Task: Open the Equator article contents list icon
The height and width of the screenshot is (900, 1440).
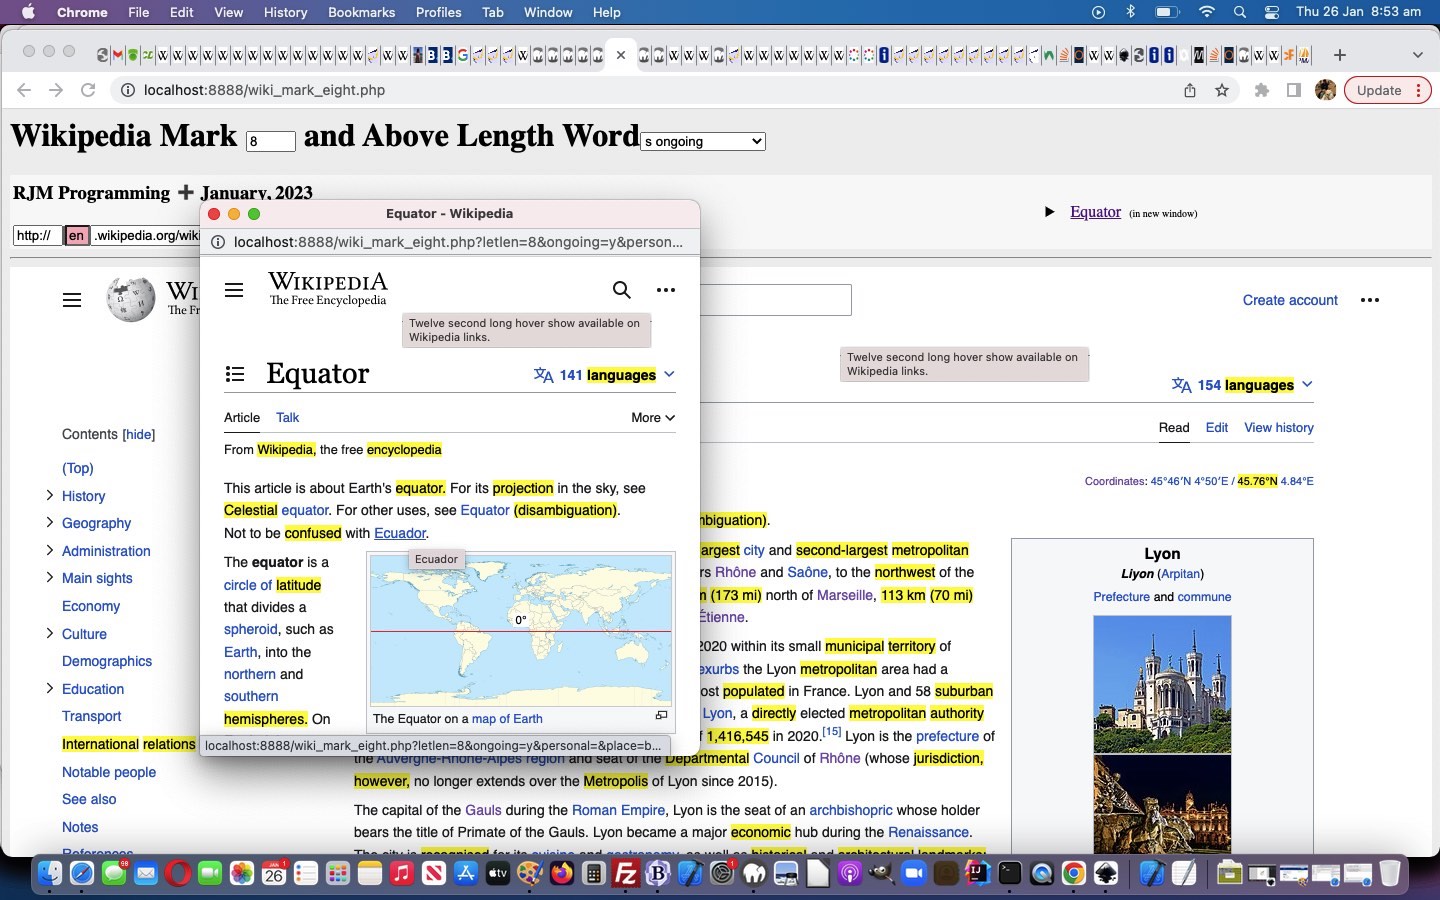Action: tap(235, 374)
